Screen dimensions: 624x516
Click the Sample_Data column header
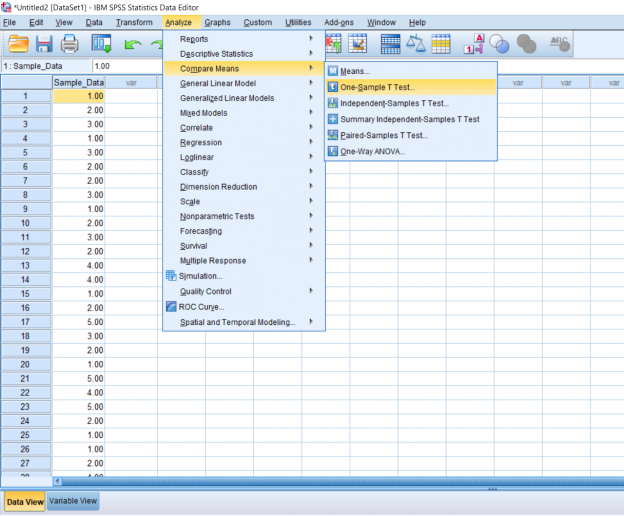pos(79,83)
